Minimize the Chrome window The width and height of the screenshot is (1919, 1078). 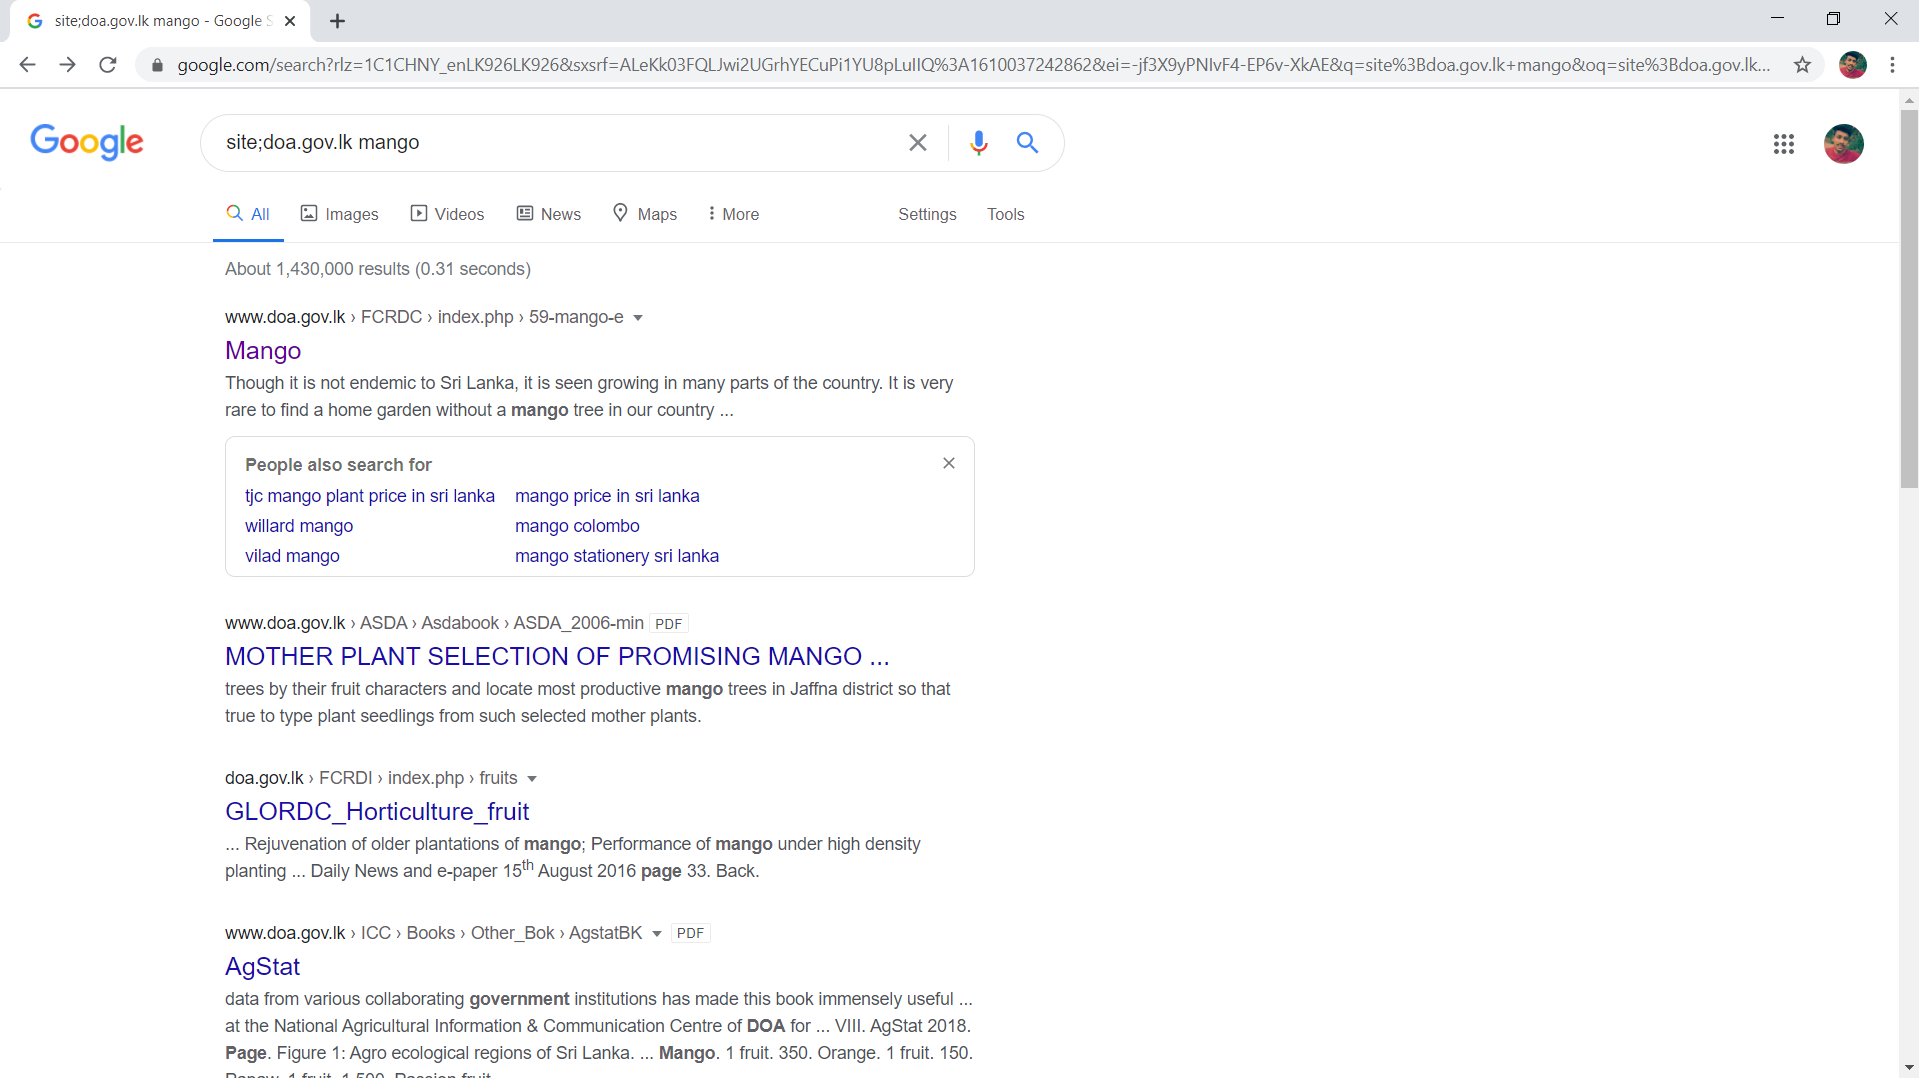(1777, 19)
